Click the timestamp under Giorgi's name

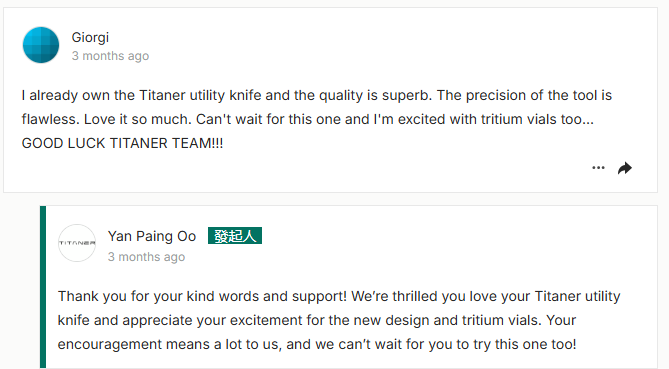[110, 56]
